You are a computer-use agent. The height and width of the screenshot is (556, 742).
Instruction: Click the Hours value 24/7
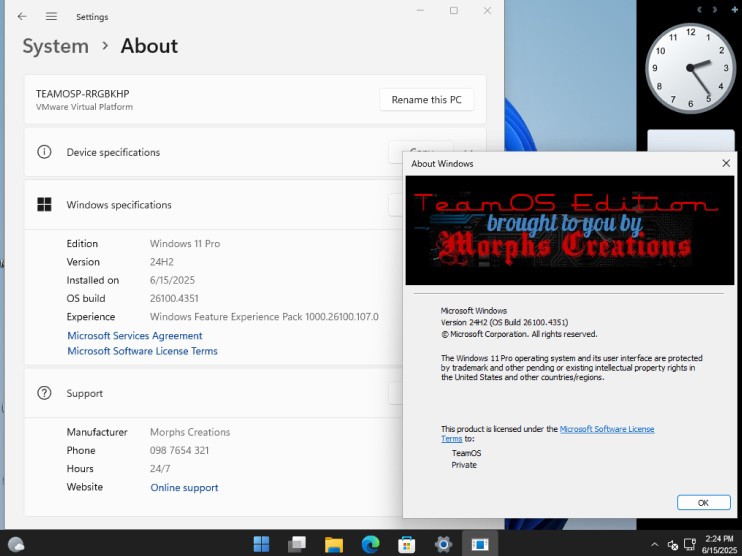coord(160,469)
